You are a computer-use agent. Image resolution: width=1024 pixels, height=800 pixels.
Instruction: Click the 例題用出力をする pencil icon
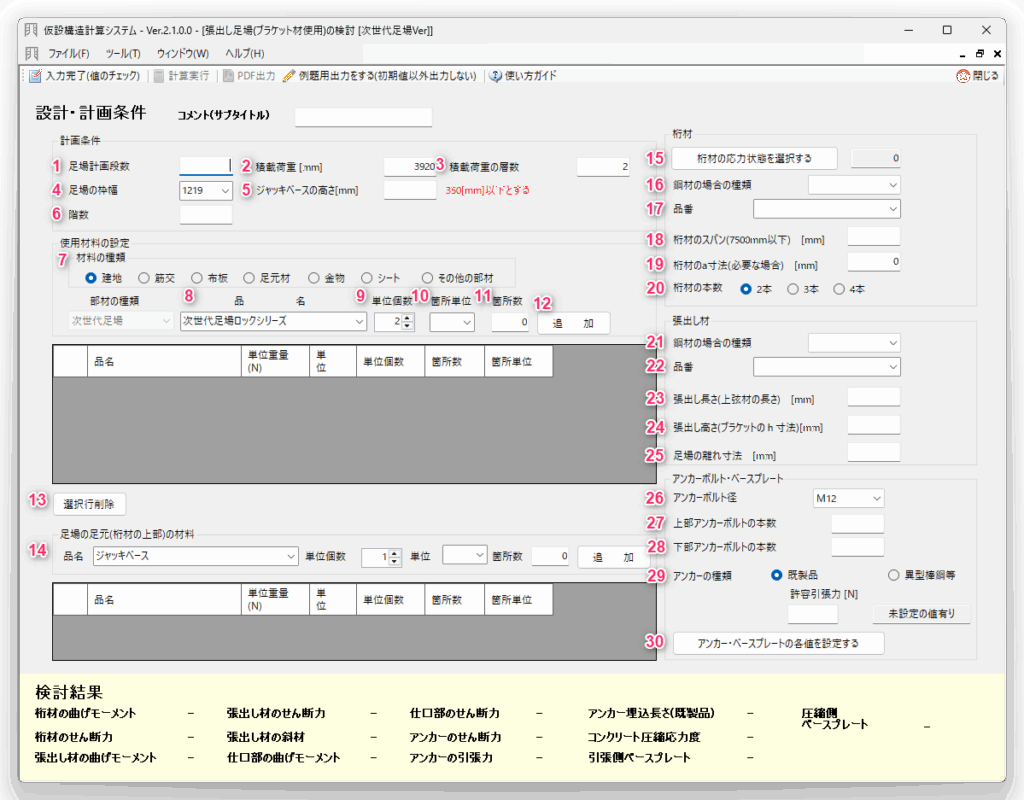289,76
